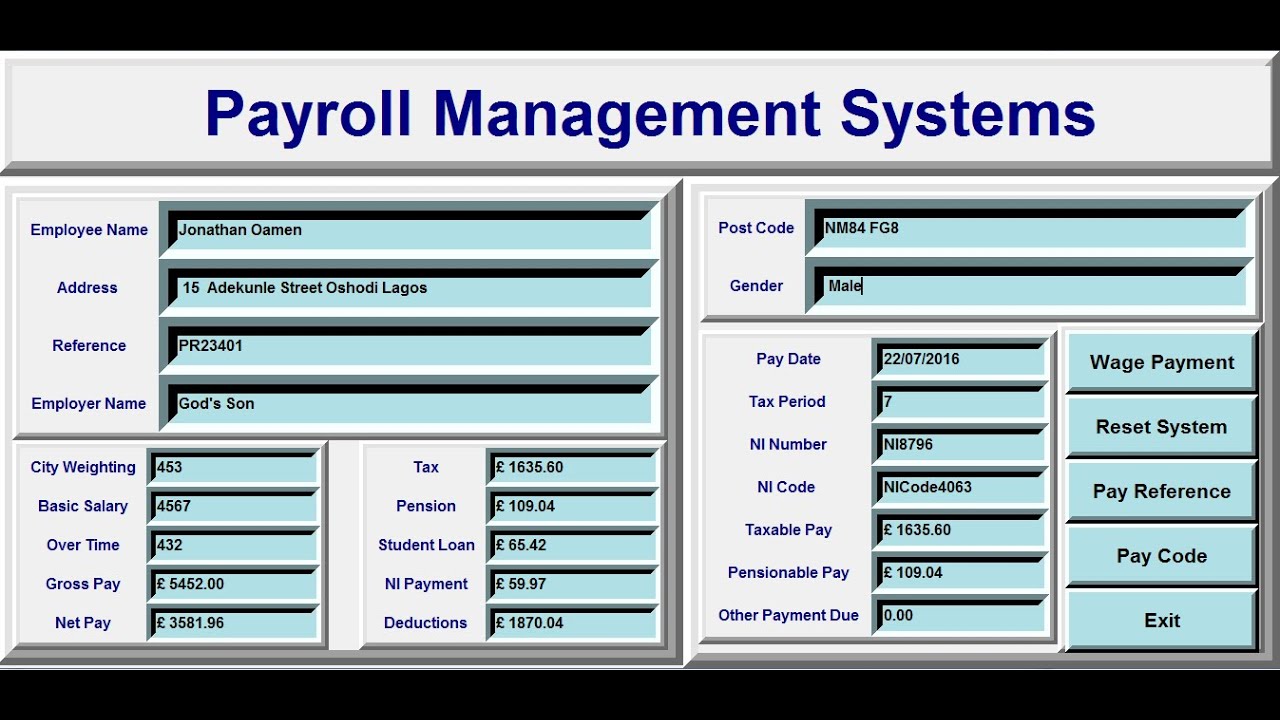Click the Wage Payment button
The height and width of the screenshot is (720, 1280).
(1162, 362)
